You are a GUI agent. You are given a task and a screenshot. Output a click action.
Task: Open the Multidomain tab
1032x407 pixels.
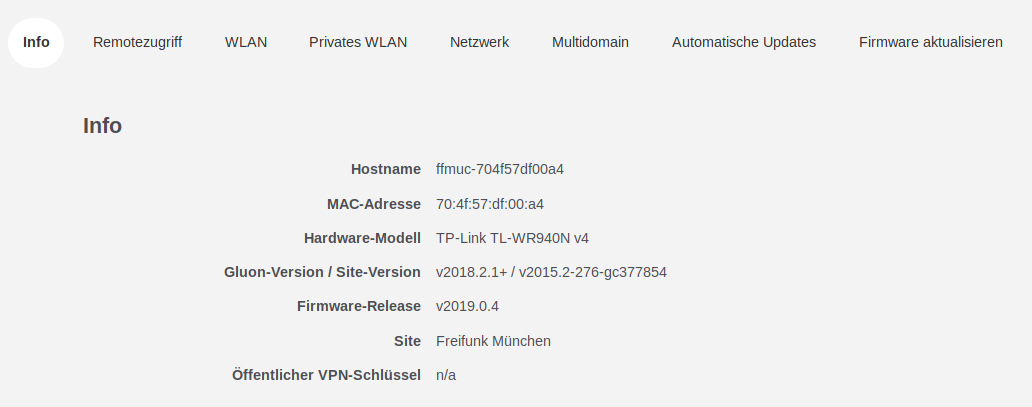pyautogui.click(x=590, y=42)
